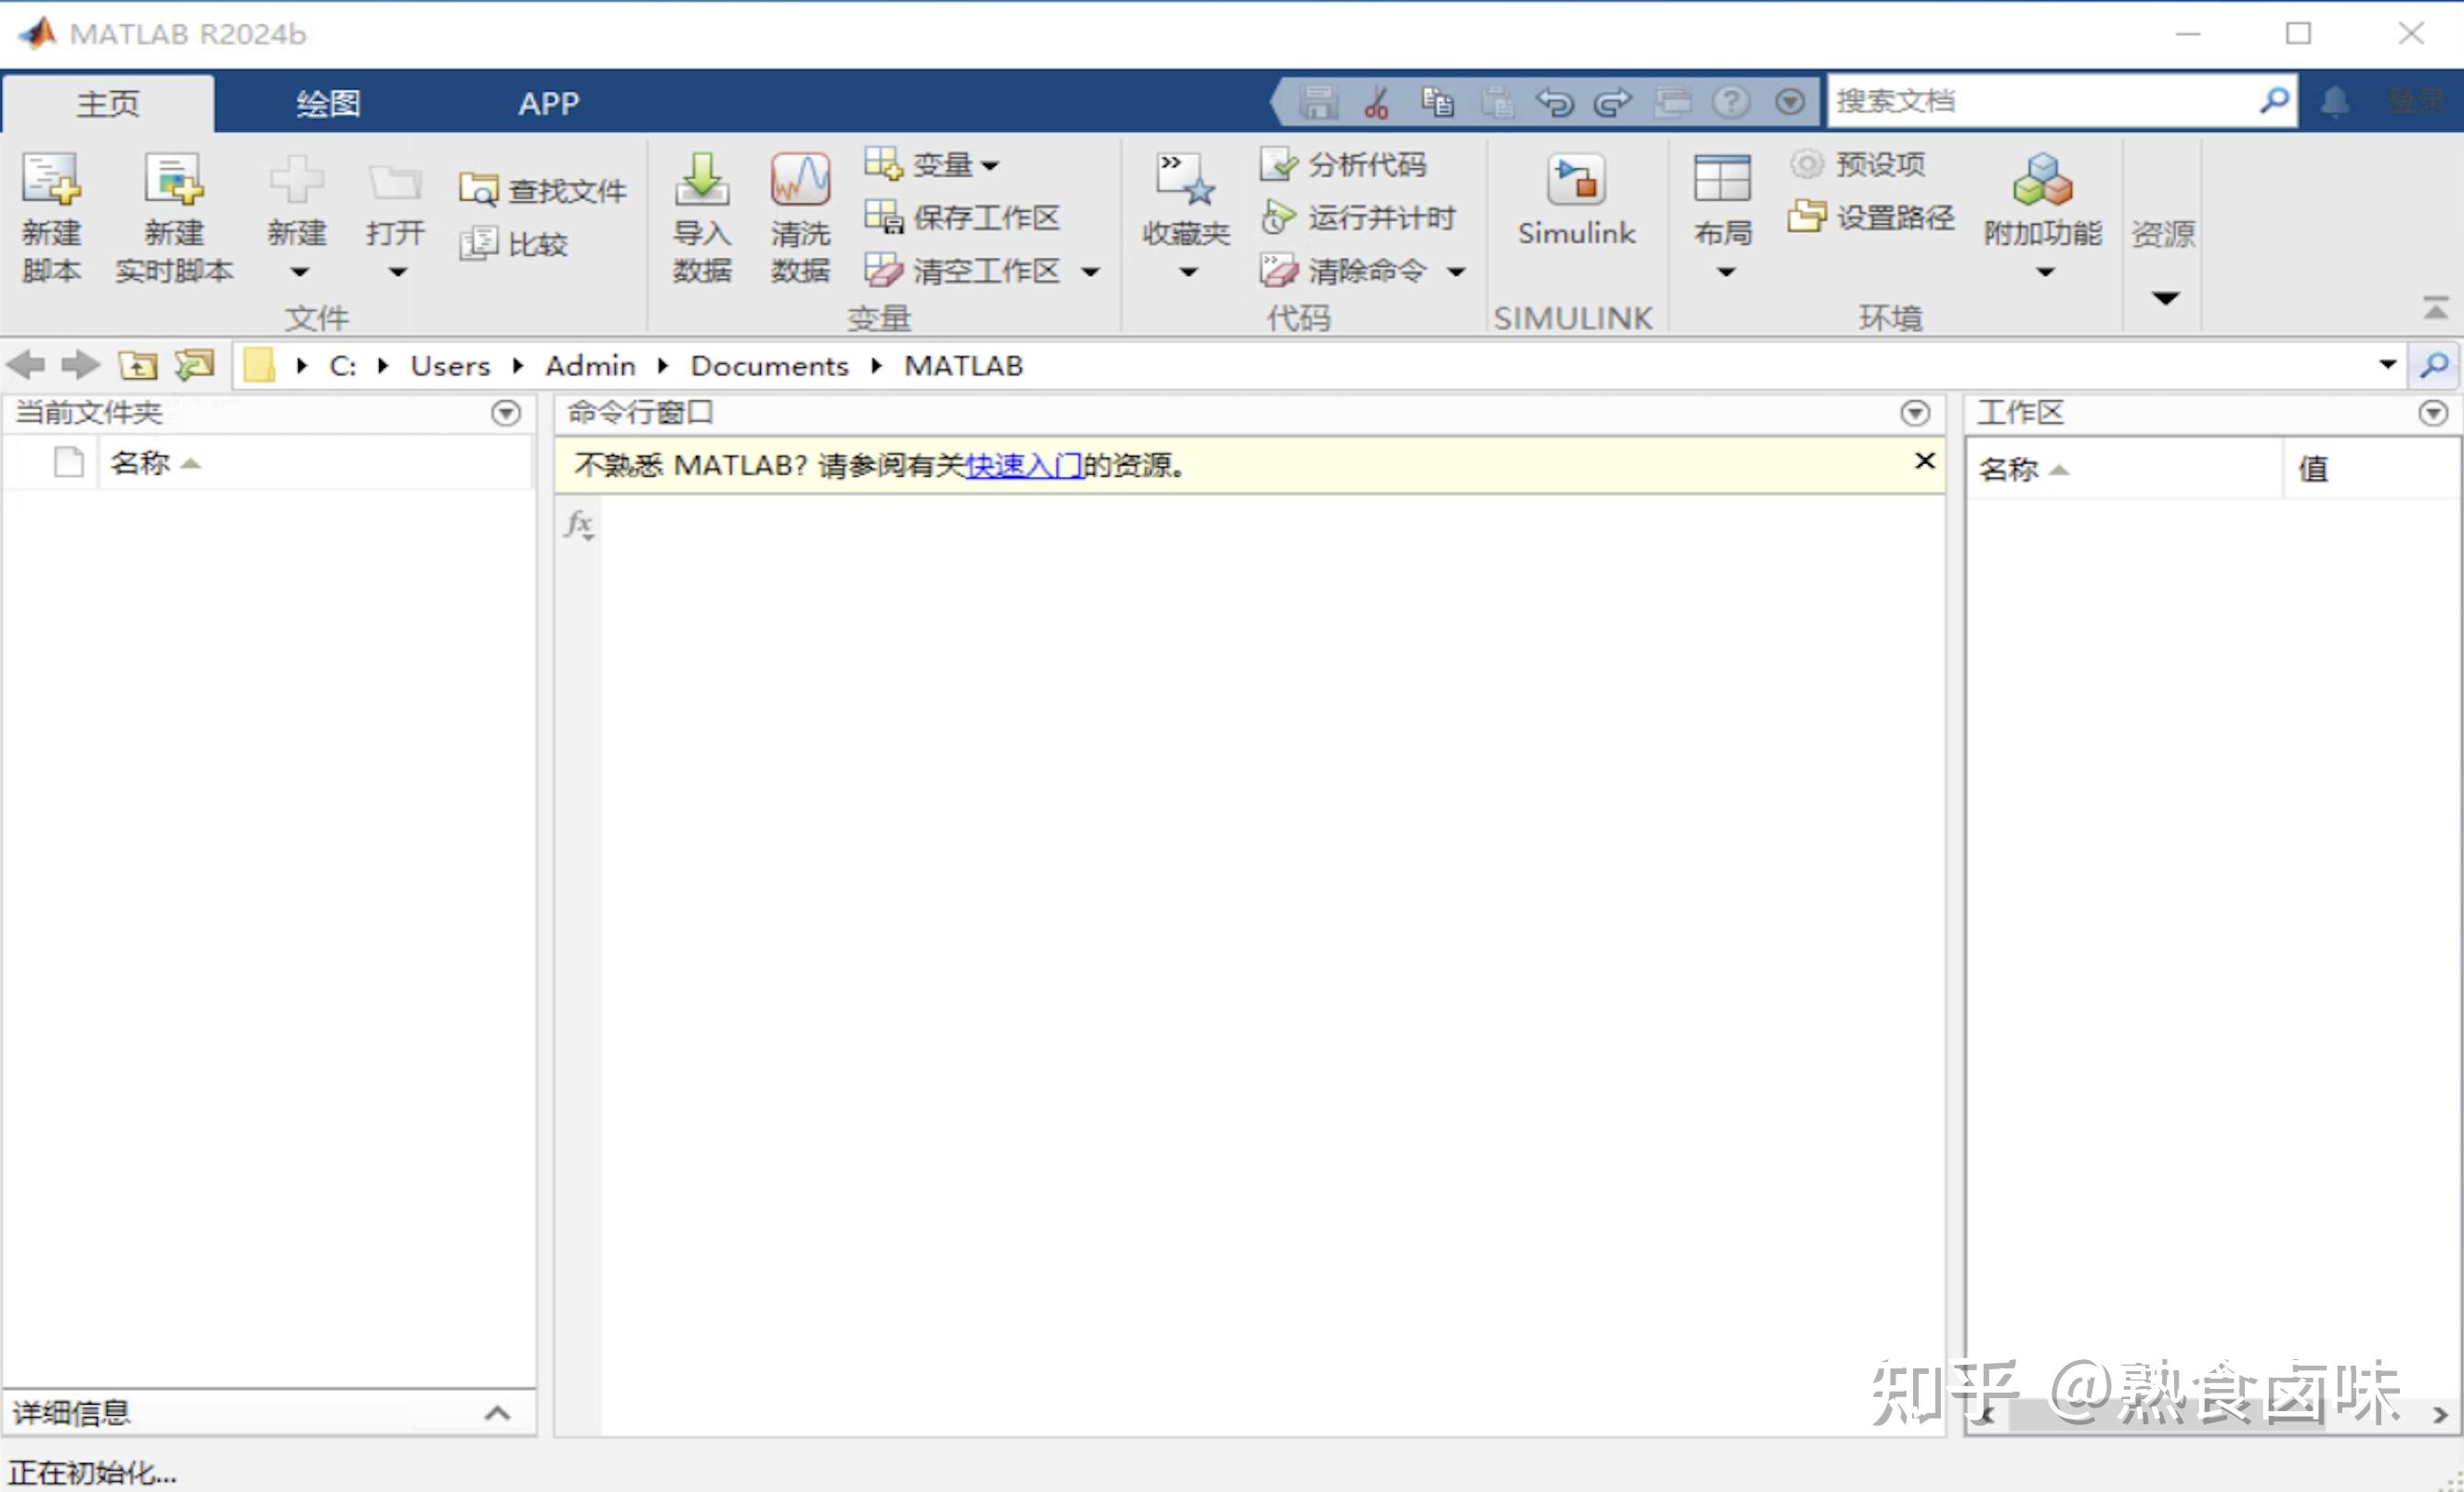Image resolution: width=2464 pixels, height=1492 pixels.
Task: Dismiss the MATLAB welcome banner
Action: click(1923, 461)
